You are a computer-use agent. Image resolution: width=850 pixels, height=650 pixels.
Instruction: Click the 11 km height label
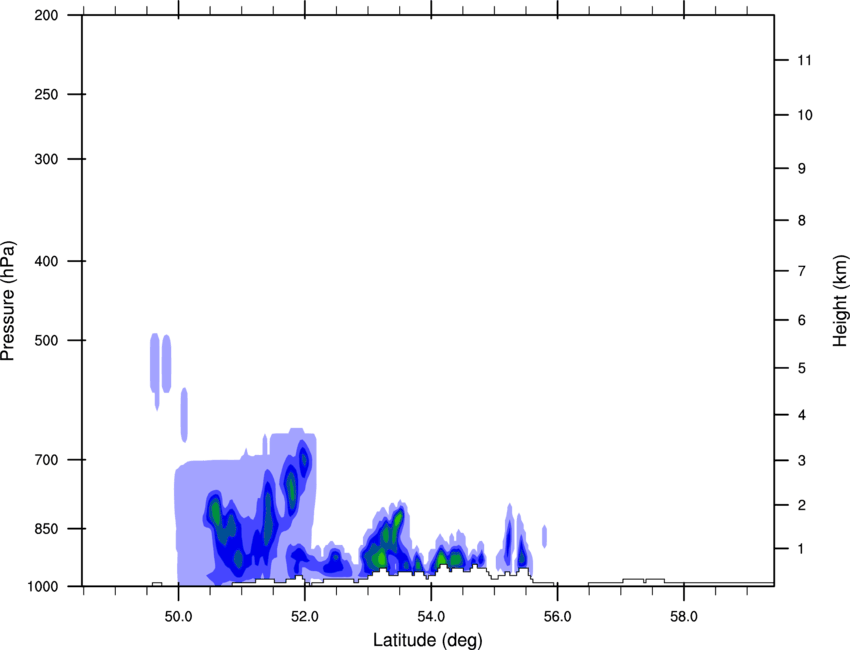[805, 60]
